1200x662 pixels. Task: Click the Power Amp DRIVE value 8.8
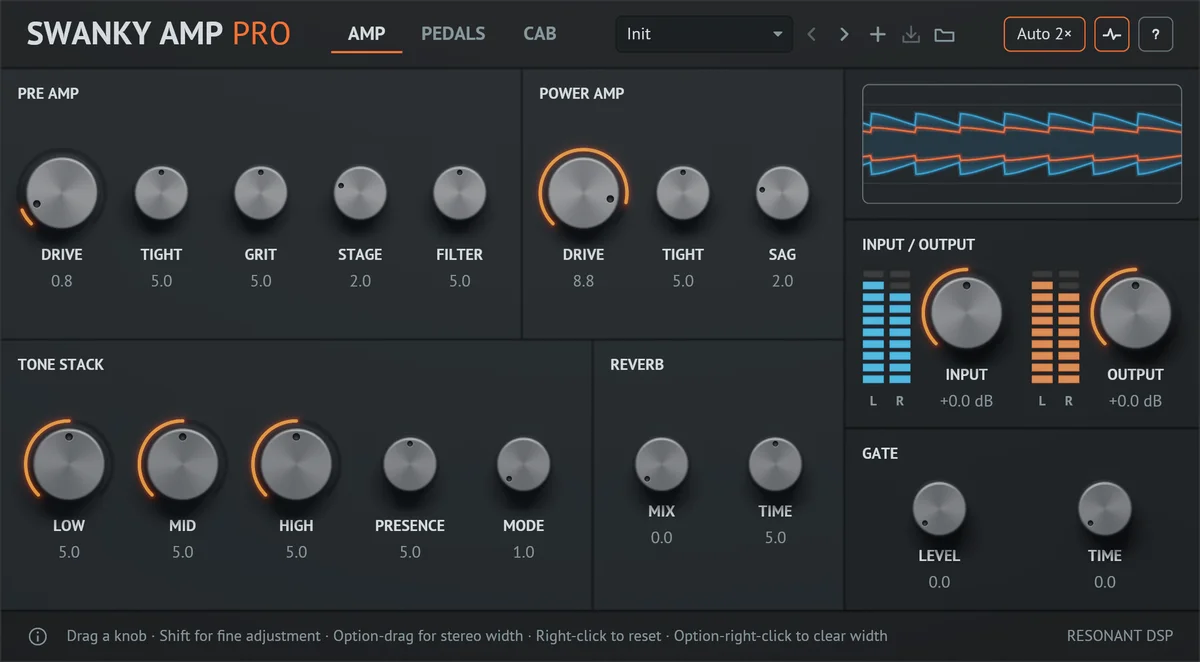pyautogui.click(x=584, y=281)
